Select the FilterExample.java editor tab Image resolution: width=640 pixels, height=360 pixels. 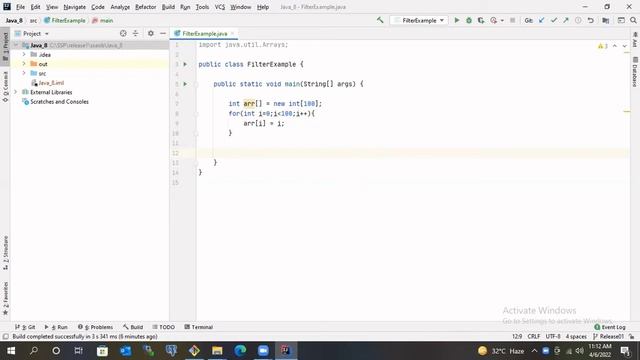click(x=204, y=33)
